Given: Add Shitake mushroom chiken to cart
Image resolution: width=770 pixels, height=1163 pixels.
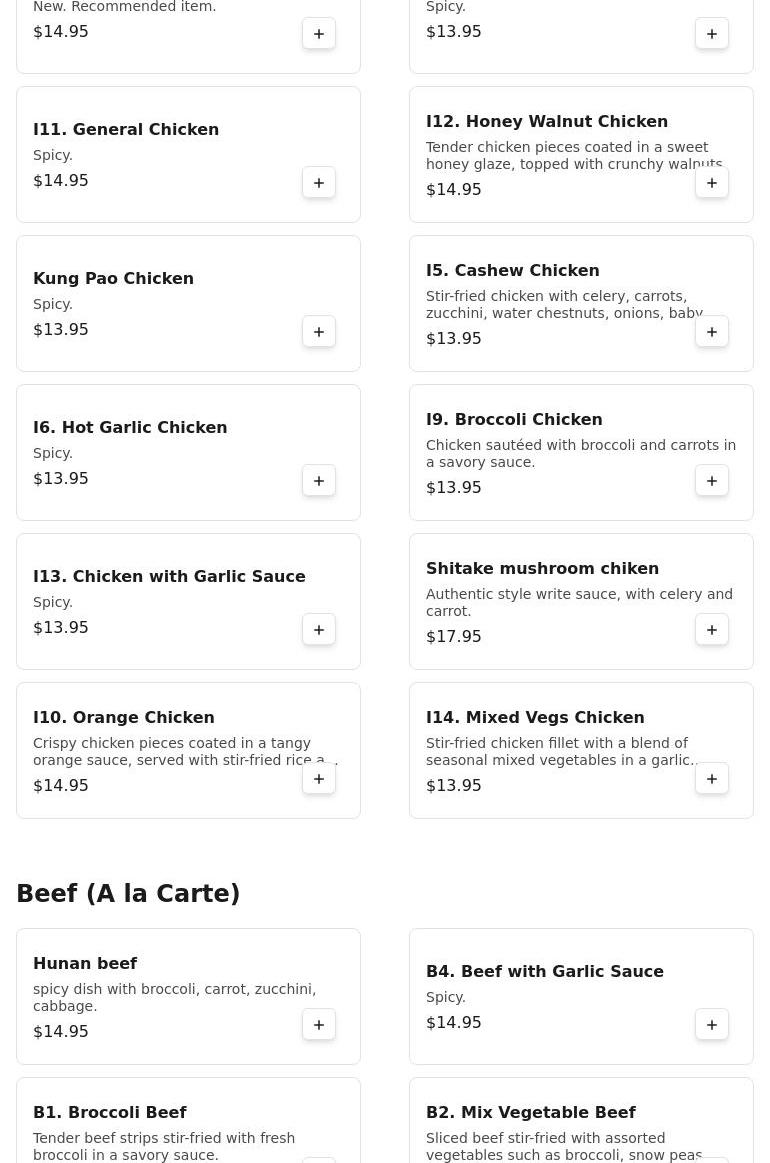Looking at the screenshot, I should 712,630.
